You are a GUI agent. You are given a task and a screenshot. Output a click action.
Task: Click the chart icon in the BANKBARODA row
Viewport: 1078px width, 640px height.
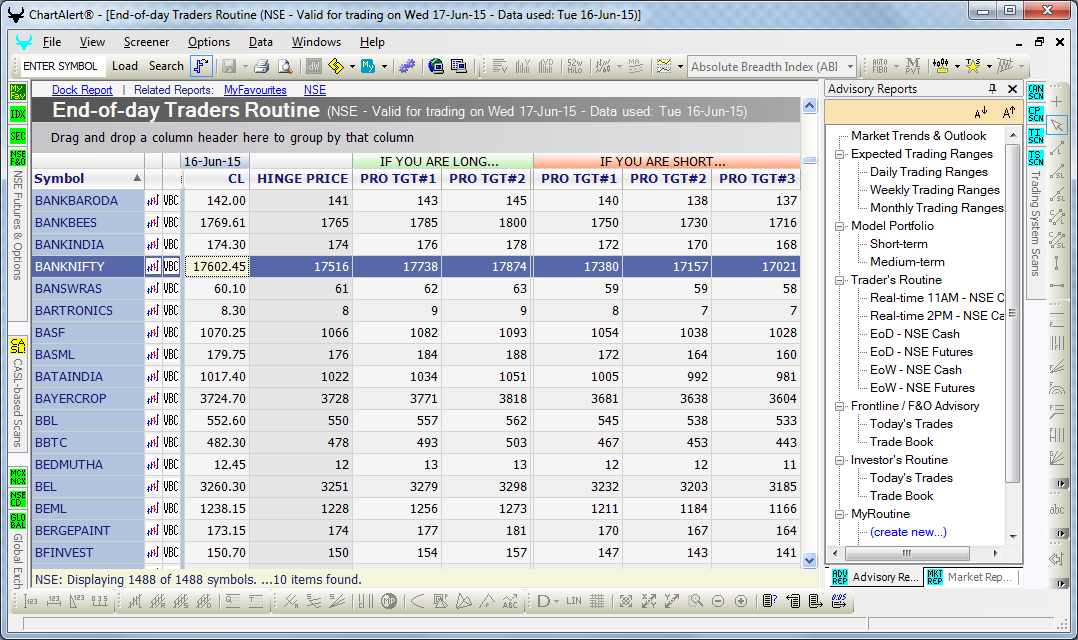pyautogui.click(x=153, y=201)
